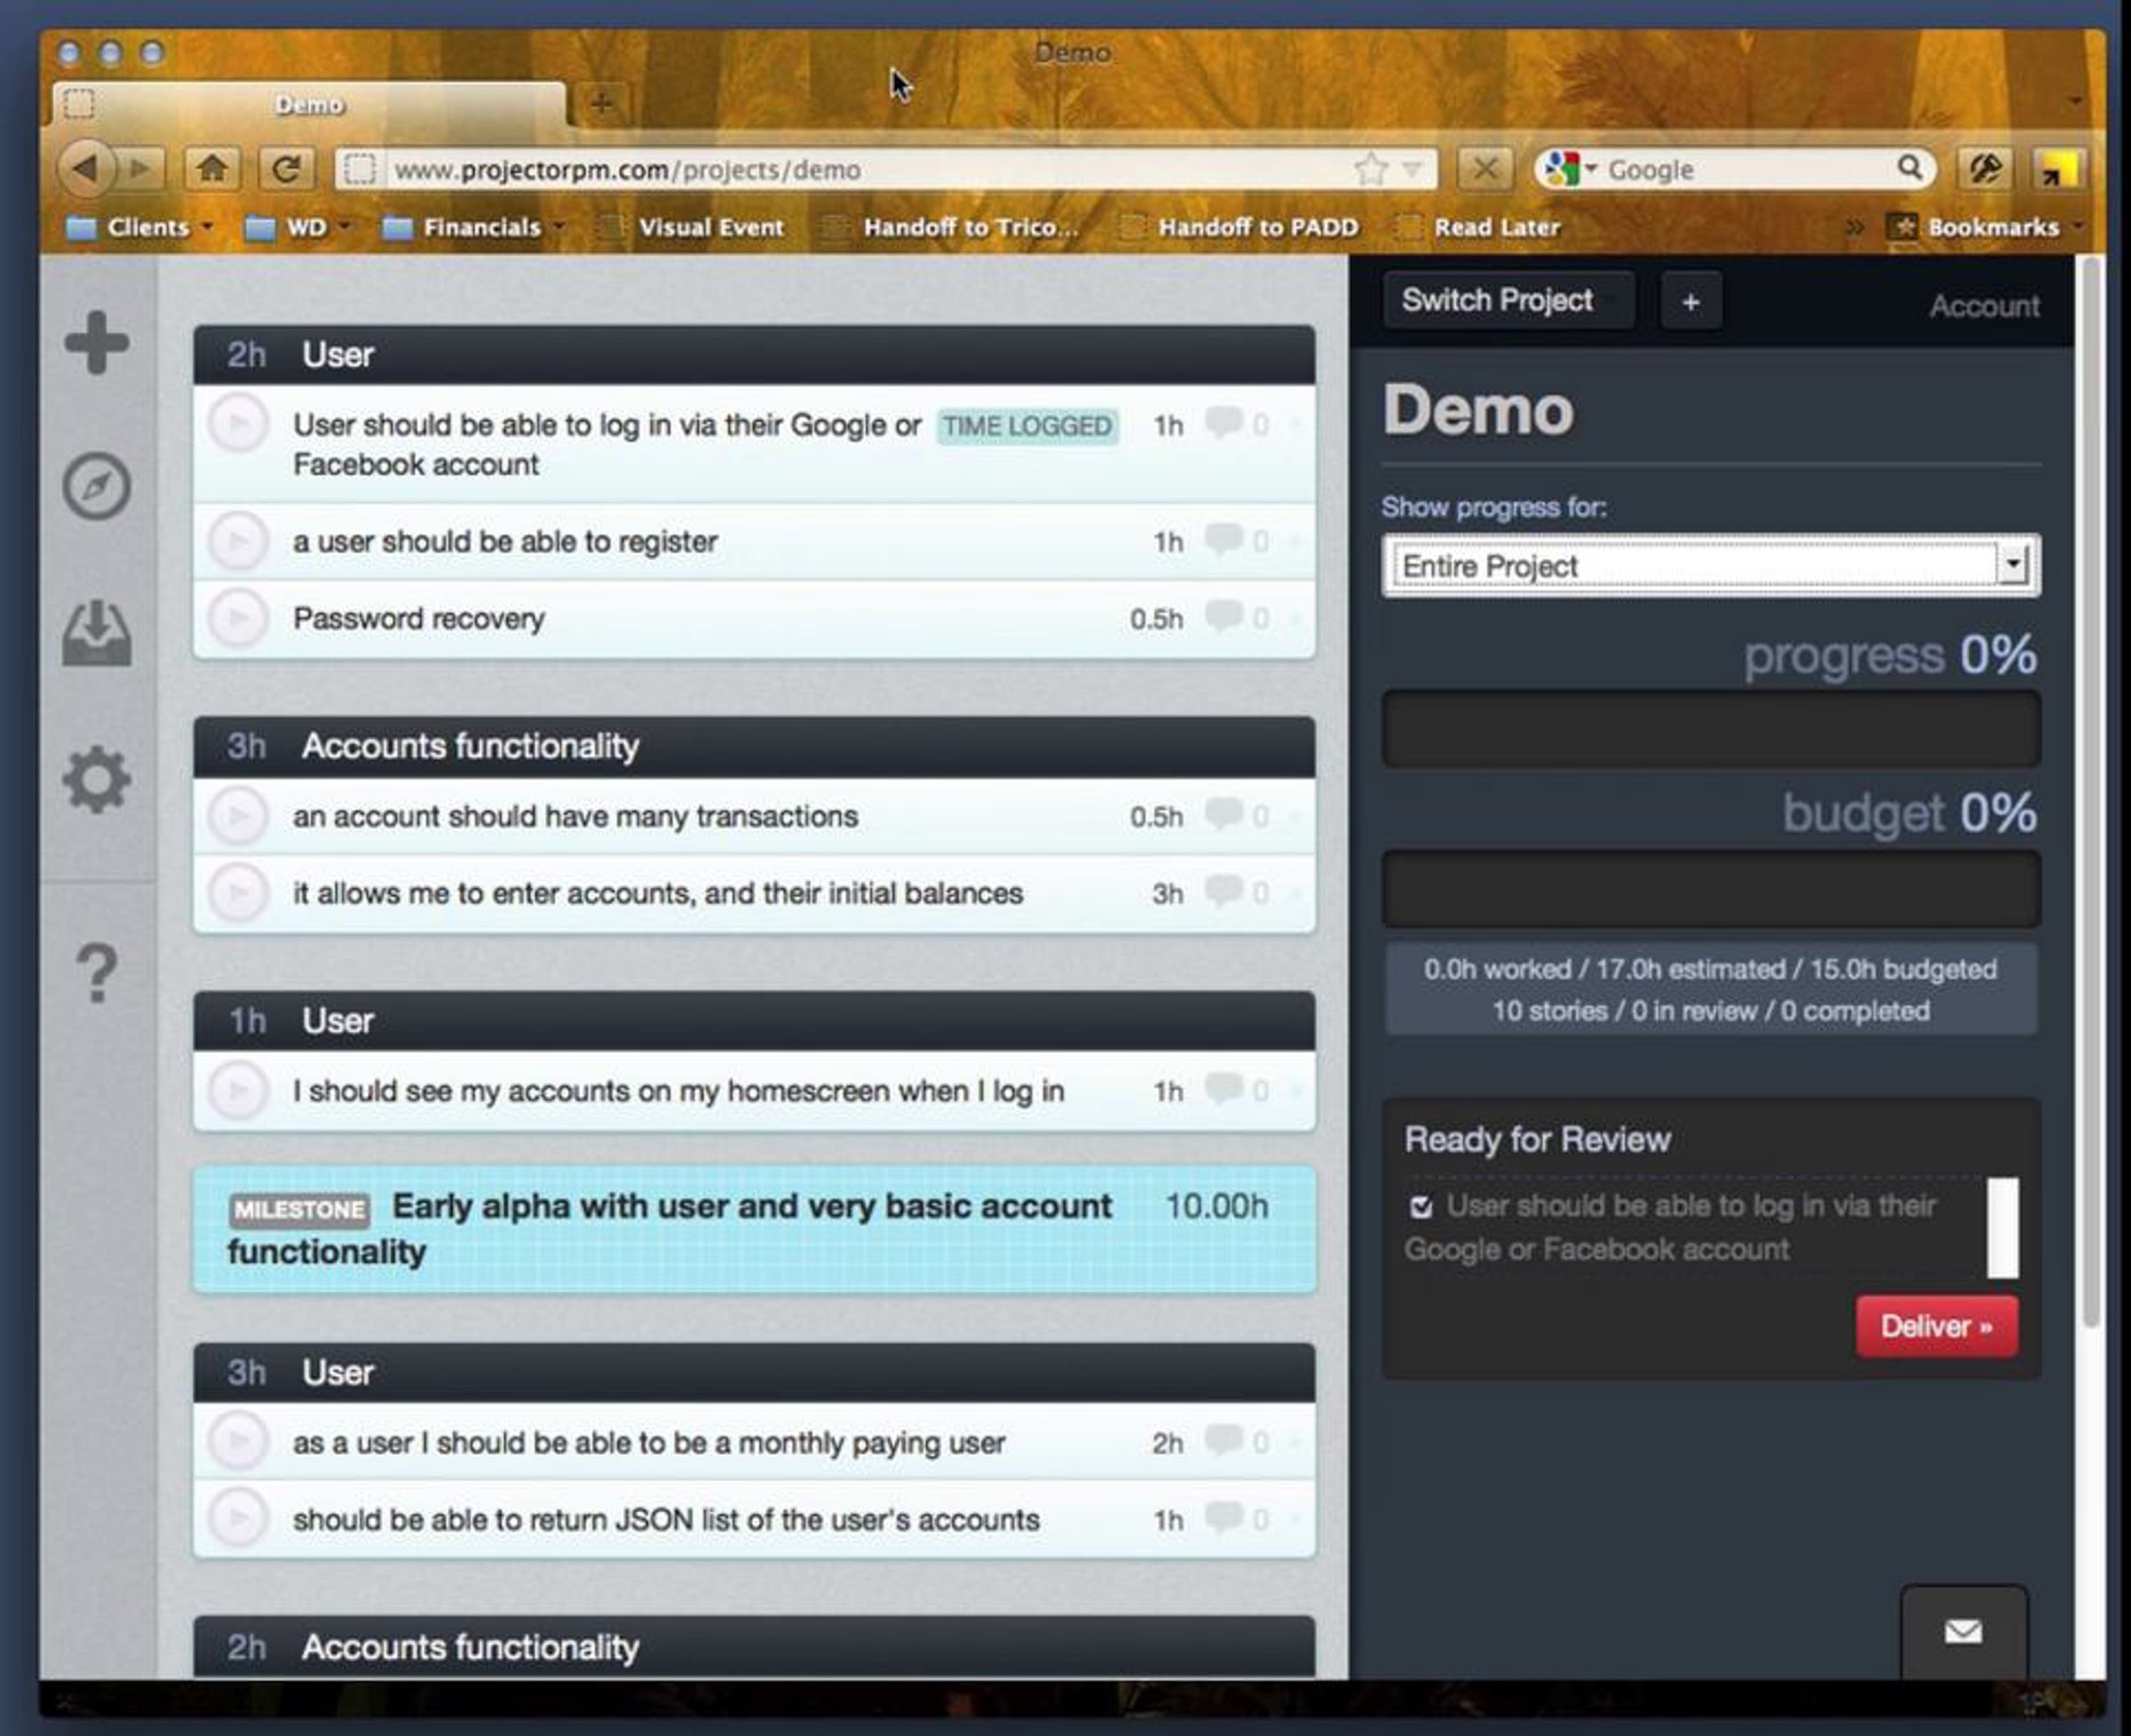Click the 1h User group header

(x=754, y=1020)
